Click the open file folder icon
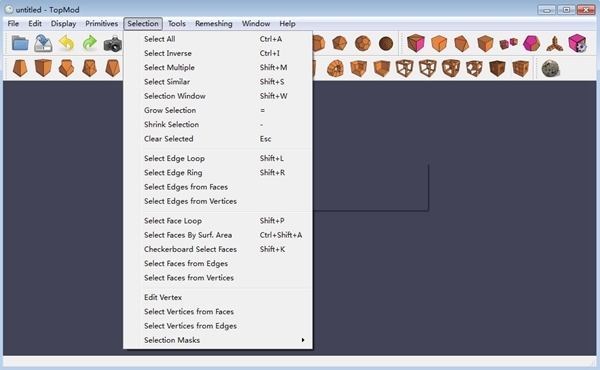This screenshot has height=370, width=600. [x=20, y=43]
